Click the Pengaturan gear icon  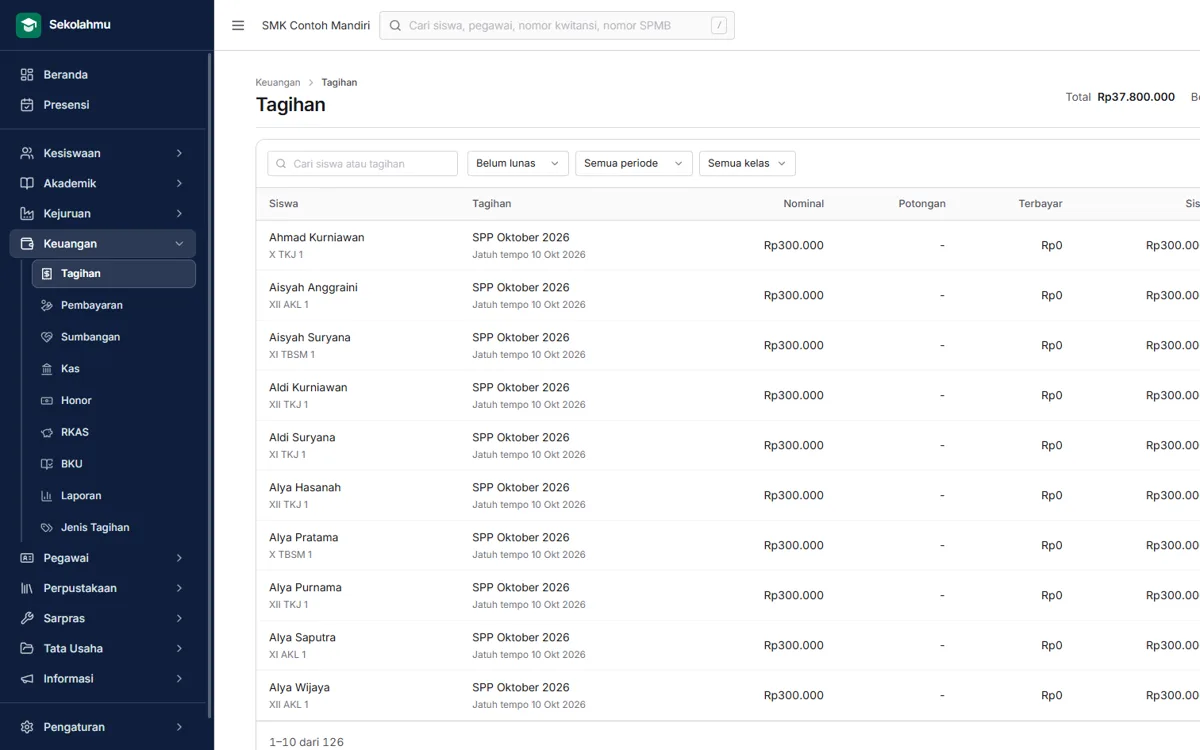pos(27,727)
